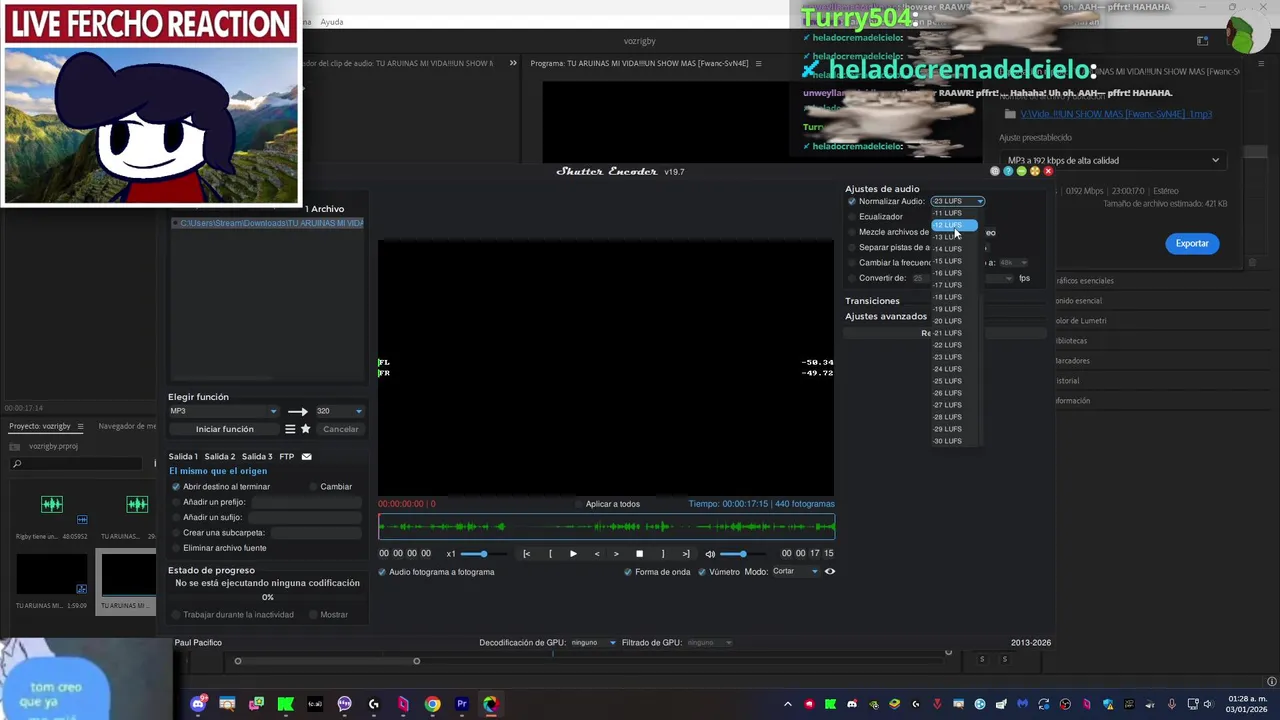Viewport: 1280px width, 720px height.
Task: Switch to the Salida 2 tab
Action: 220,457
